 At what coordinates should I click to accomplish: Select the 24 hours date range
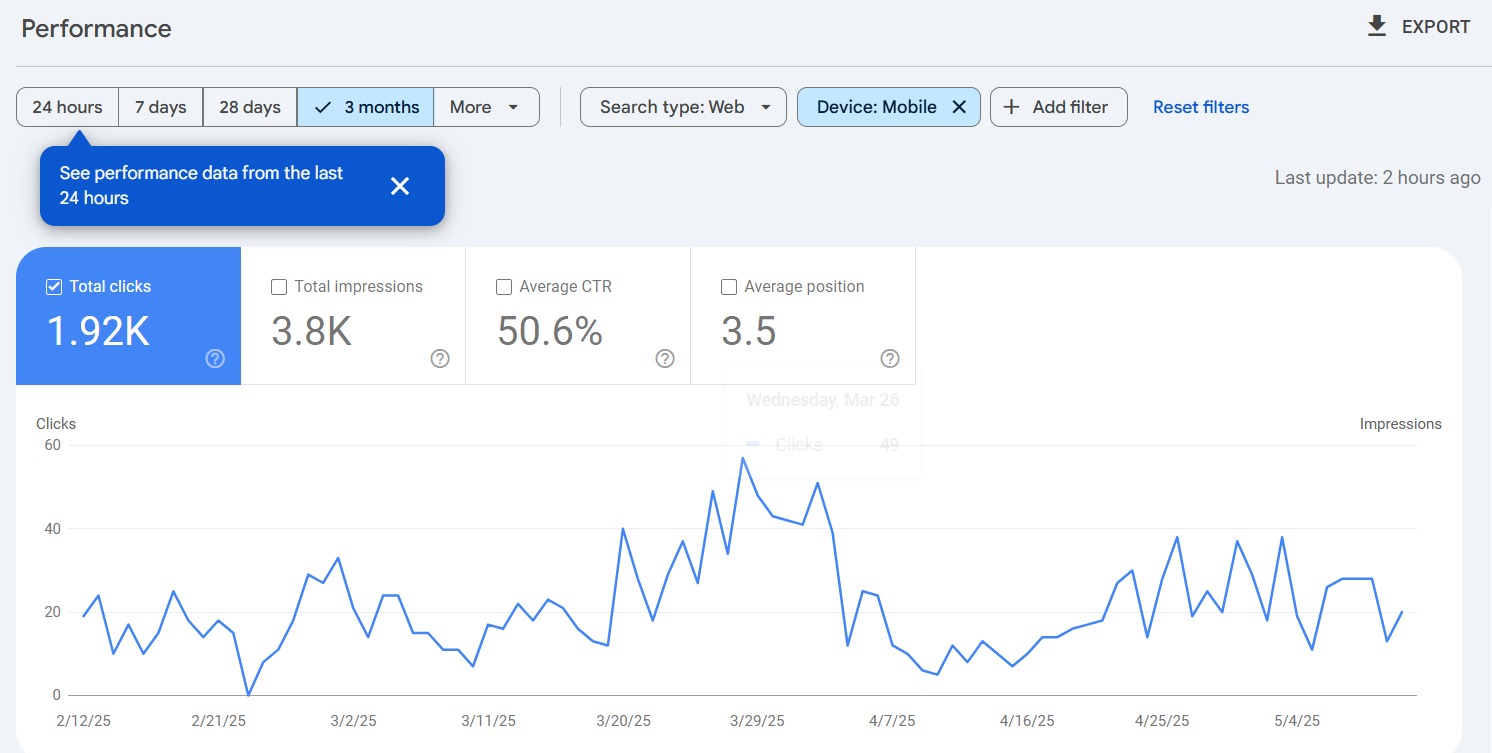(x=67, y=107)
